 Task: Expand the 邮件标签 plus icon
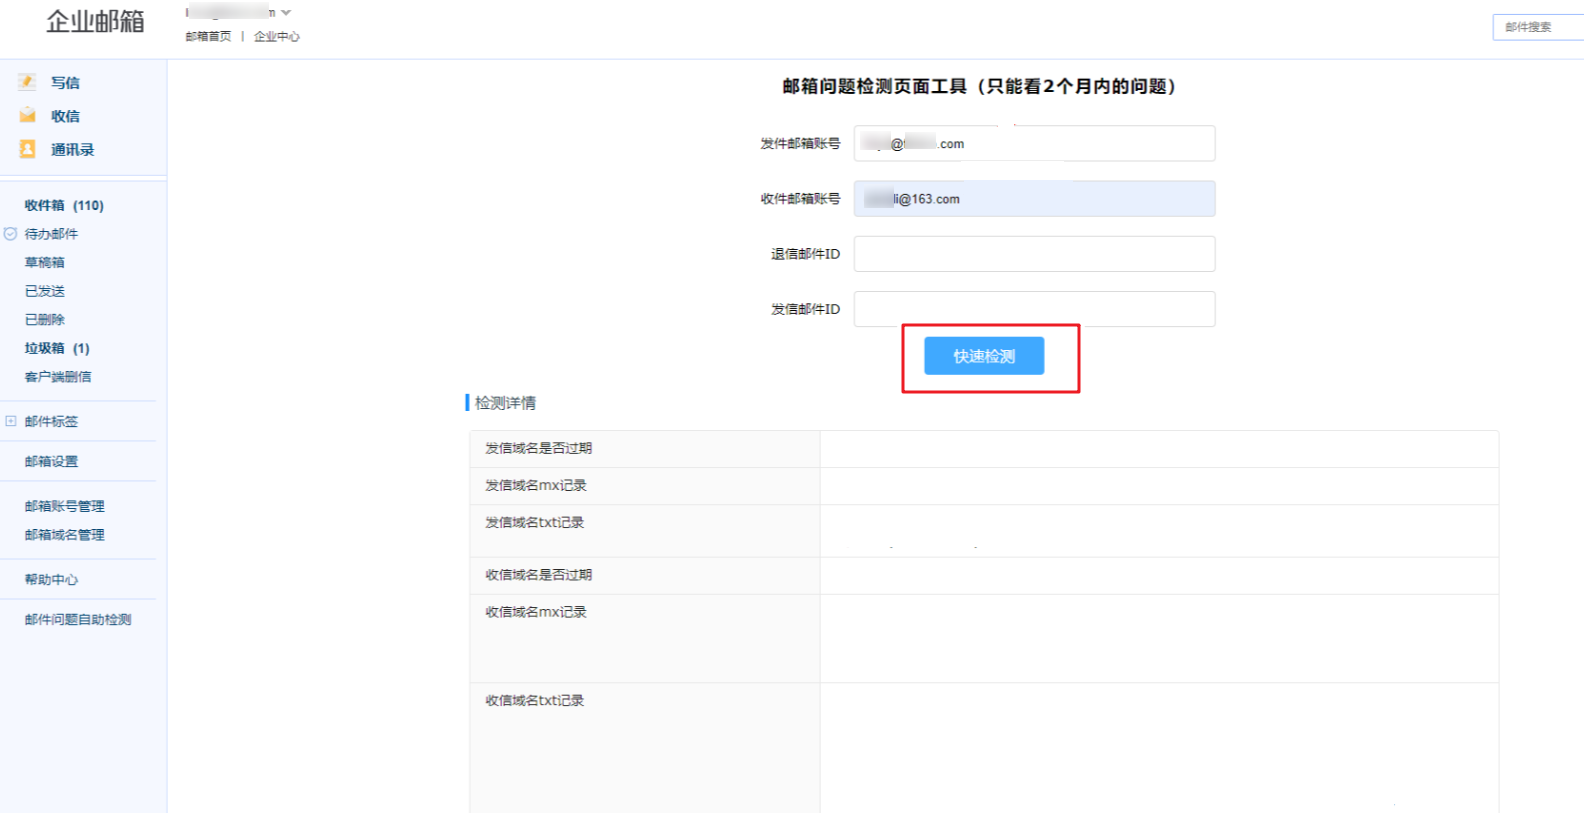[11, 421]
